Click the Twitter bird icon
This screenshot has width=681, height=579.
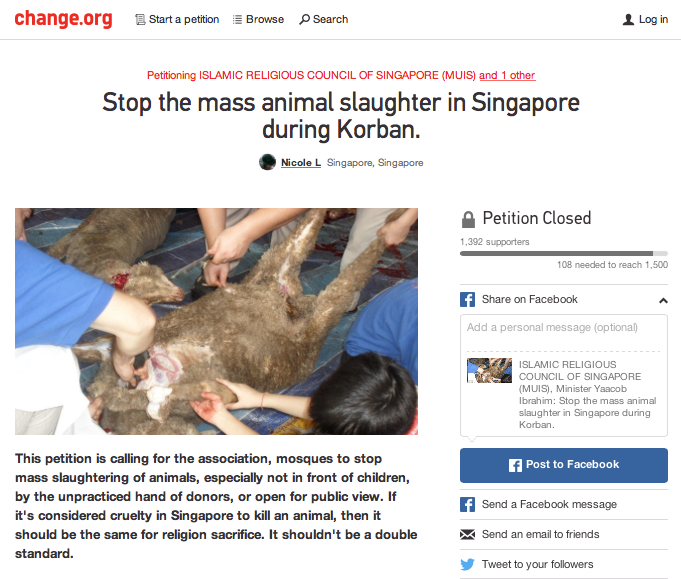click(467, 564)
